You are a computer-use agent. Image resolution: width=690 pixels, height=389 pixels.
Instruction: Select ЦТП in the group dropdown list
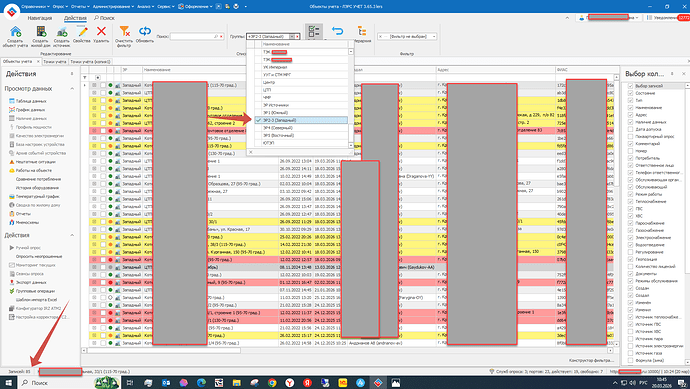(301, 90)
